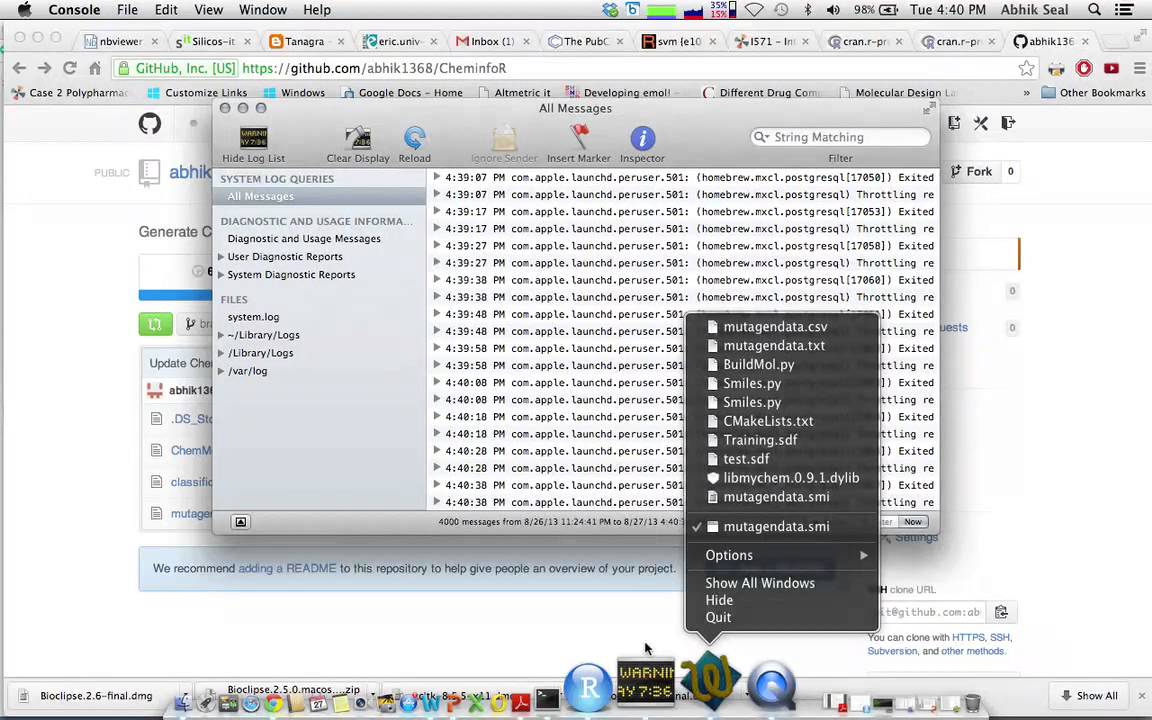This screenshot has width=1152, height=720.
Task: Click the red Adblock extension icon
Action: 1084,68
